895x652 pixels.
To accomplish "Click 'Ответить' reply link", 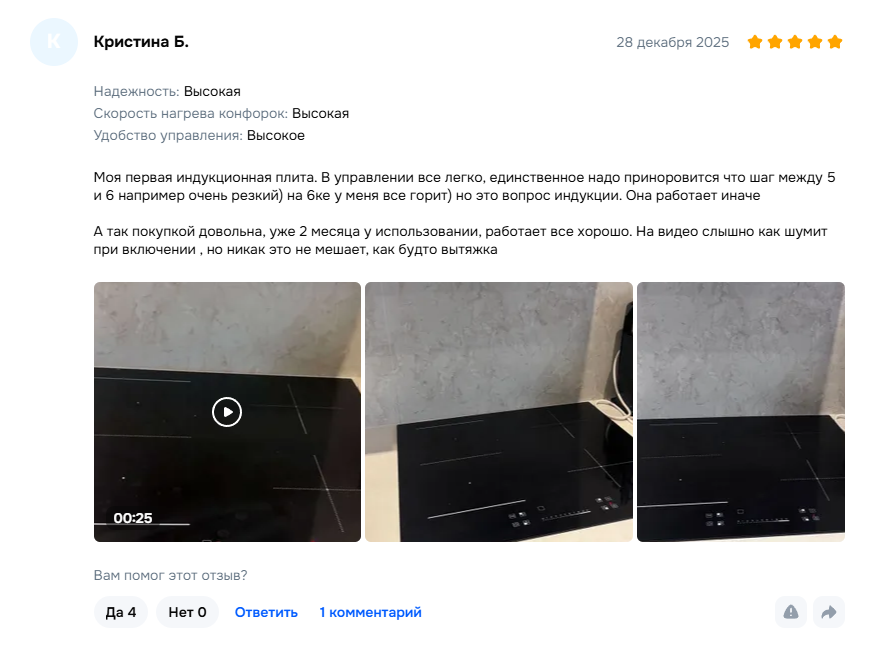I will [266, 612].
